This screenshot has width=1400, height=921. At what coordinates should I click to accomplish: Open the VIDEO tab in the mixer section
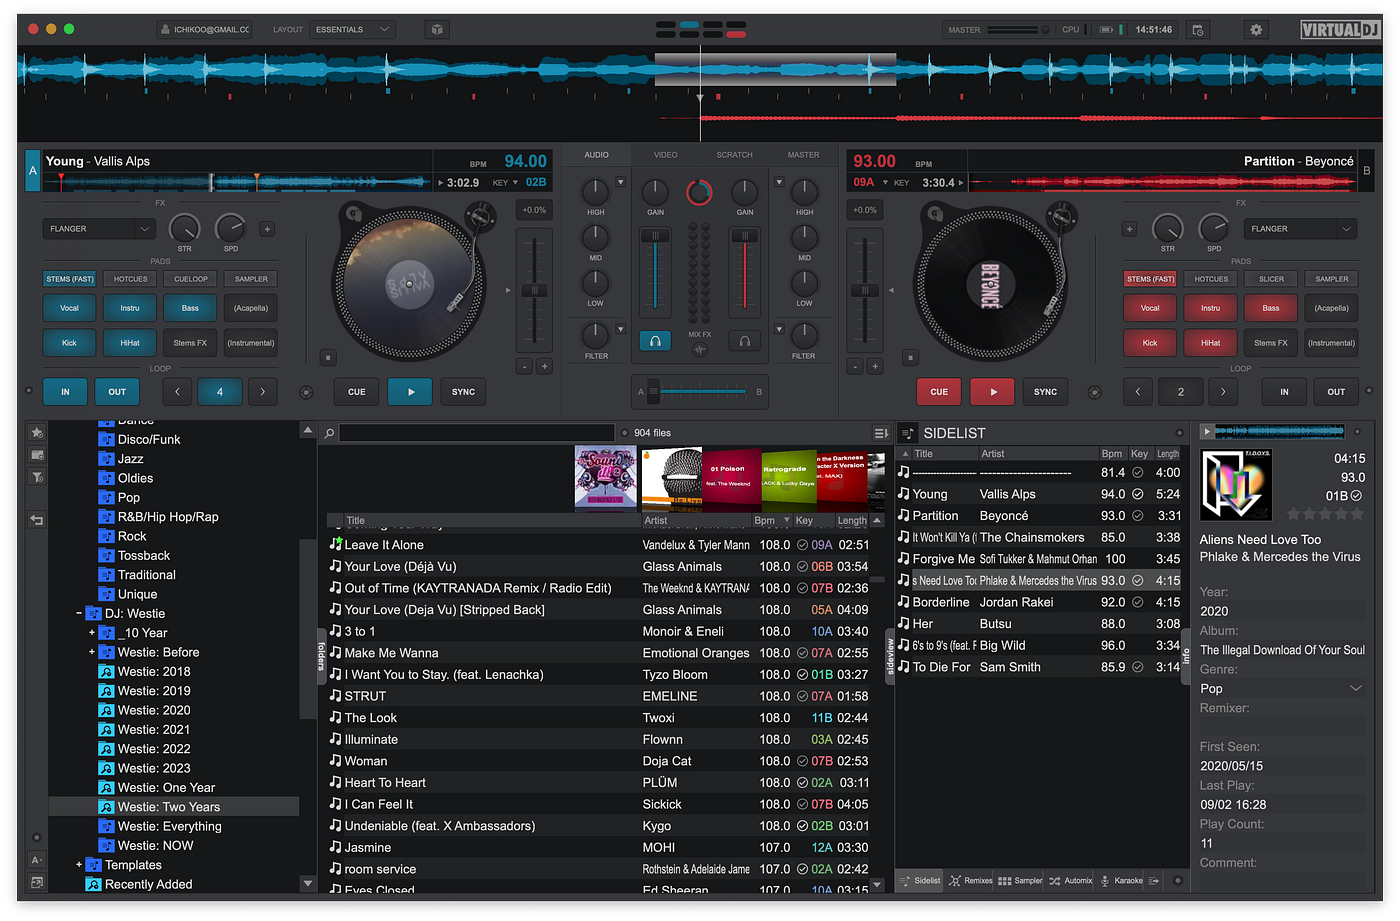coord(664,155)
